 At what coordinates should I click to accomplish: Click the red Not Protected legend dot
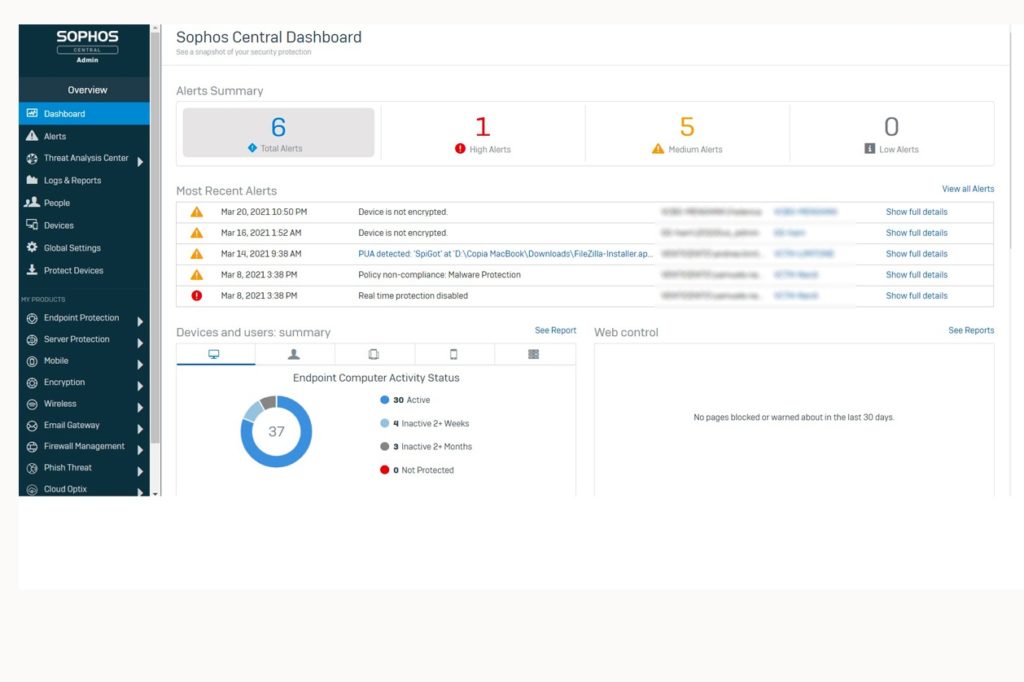pos(385,470)
